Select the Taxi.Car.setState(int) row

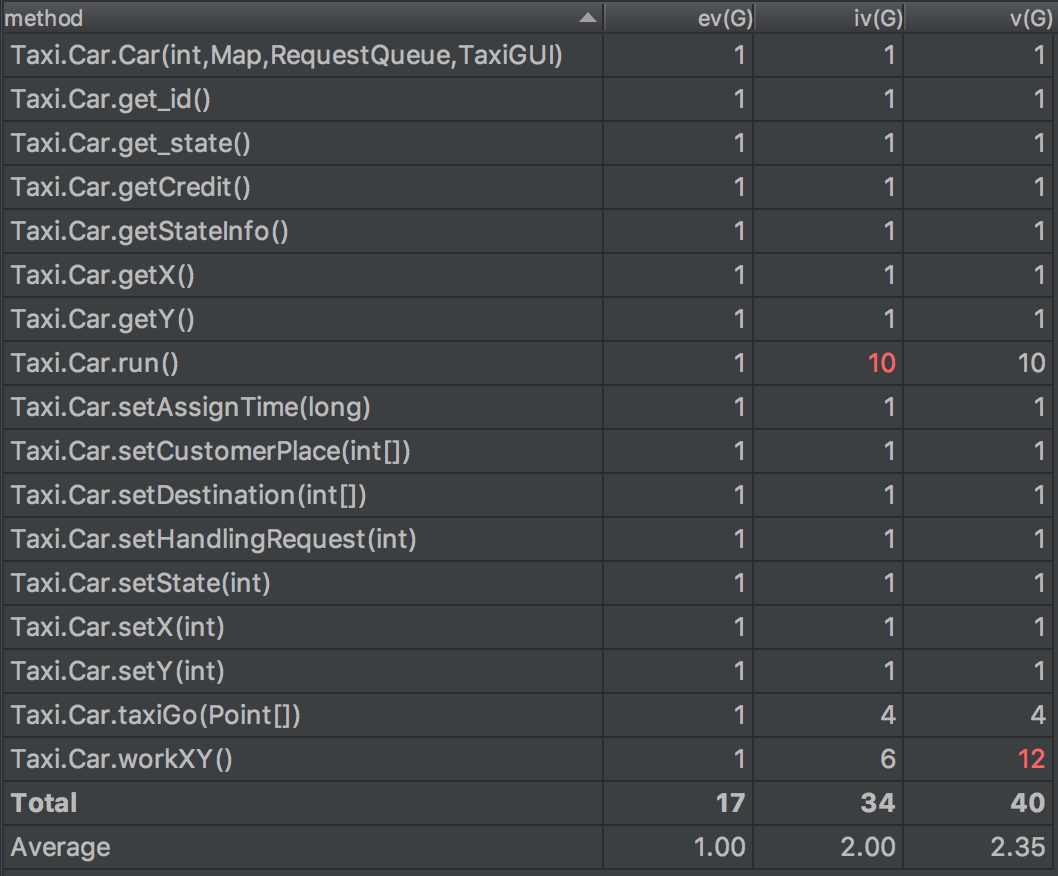pos(141,583)
